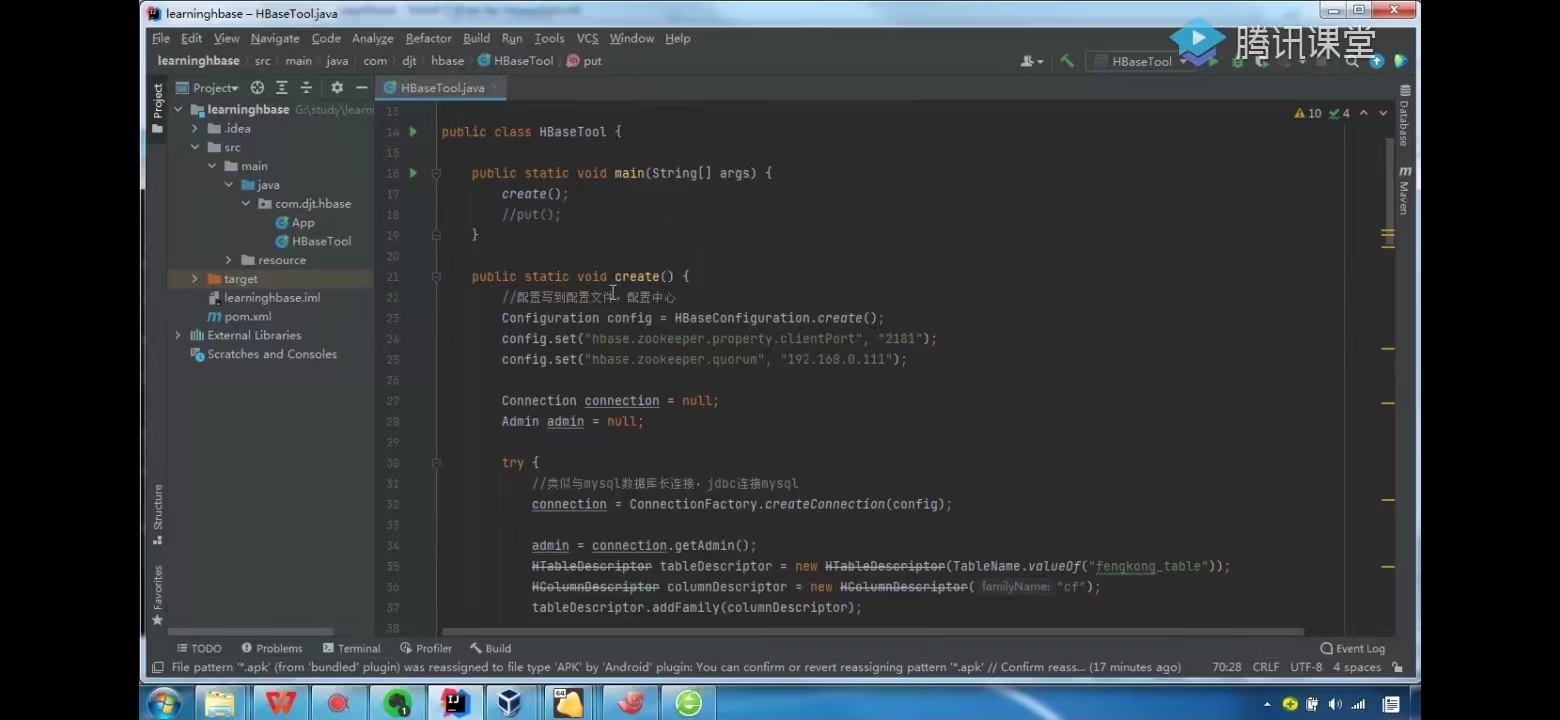Expand External Libraries node
Viewport: 1560px width, 720px height.
tap(179, 335)
